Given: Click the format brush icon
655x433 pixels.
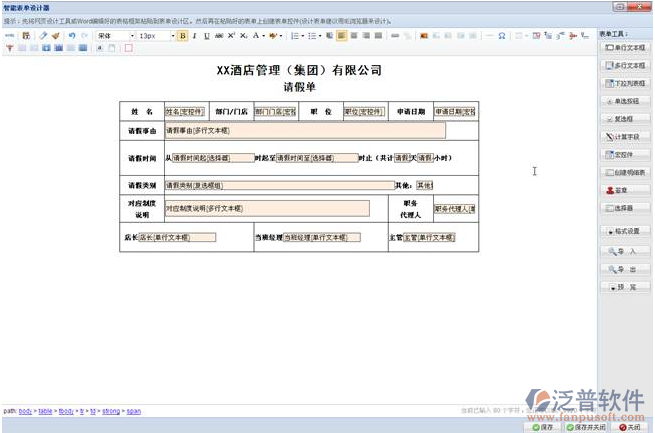Looking at the screenshot, I should click(55, 36).
